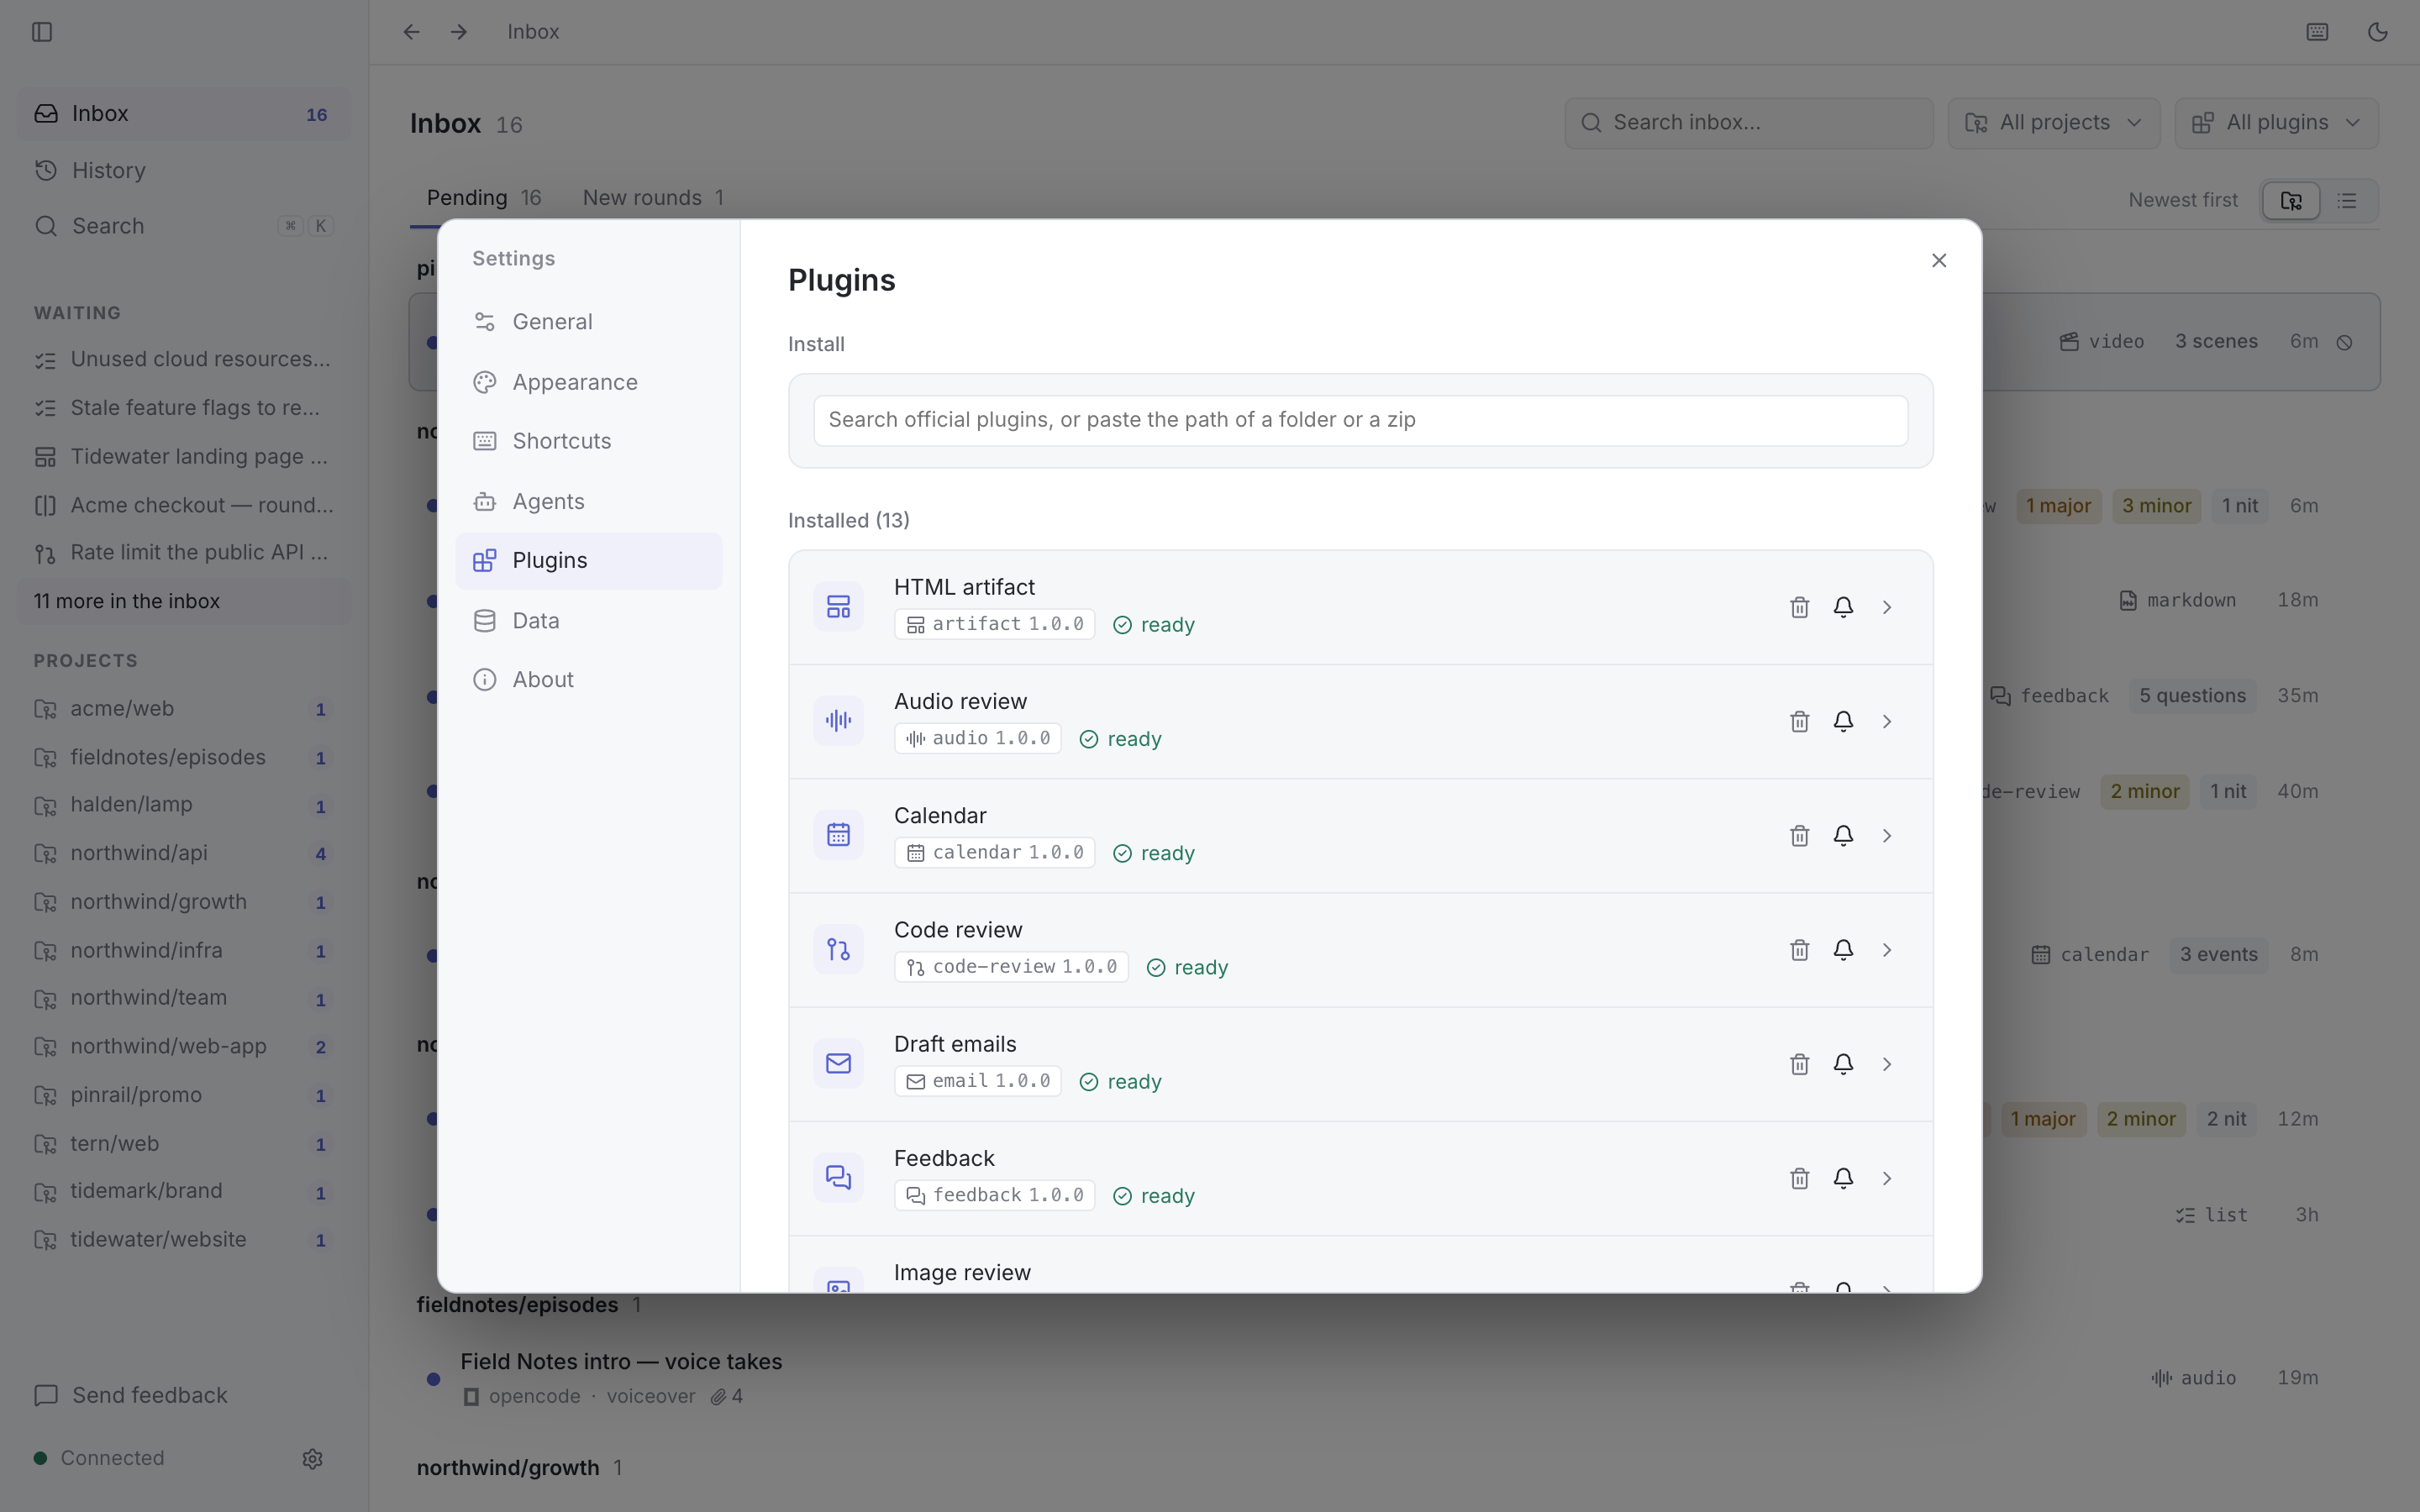
Task: Open General settings section
Action: (x=588, y=322)
